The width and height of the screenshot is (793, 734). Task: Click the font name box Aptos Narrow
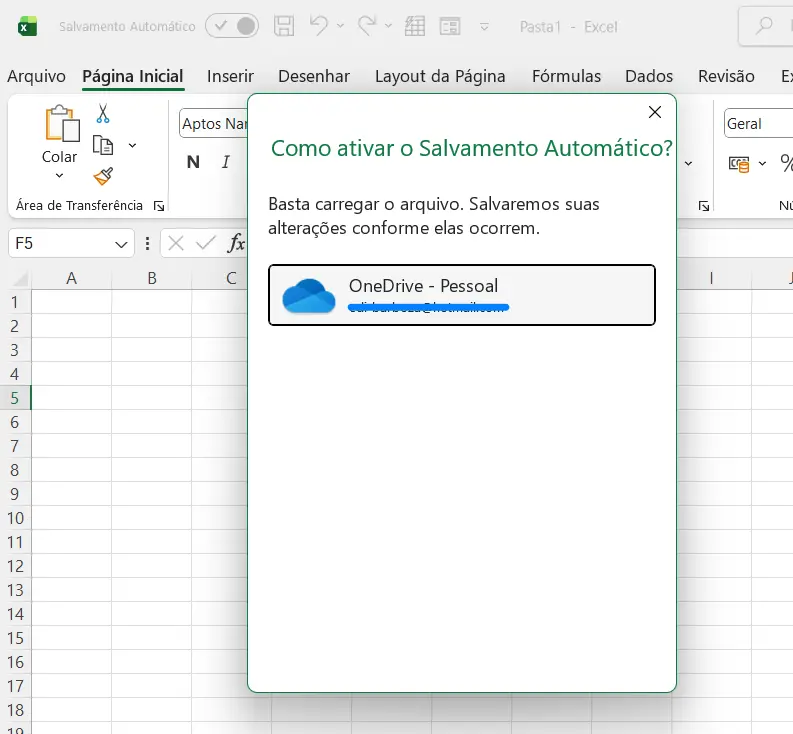point(213,123)
